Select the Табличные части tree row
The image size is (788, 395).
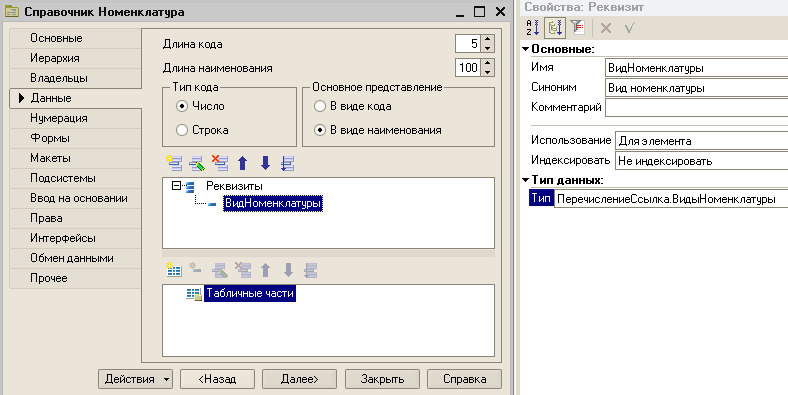[x=250, y=293]
